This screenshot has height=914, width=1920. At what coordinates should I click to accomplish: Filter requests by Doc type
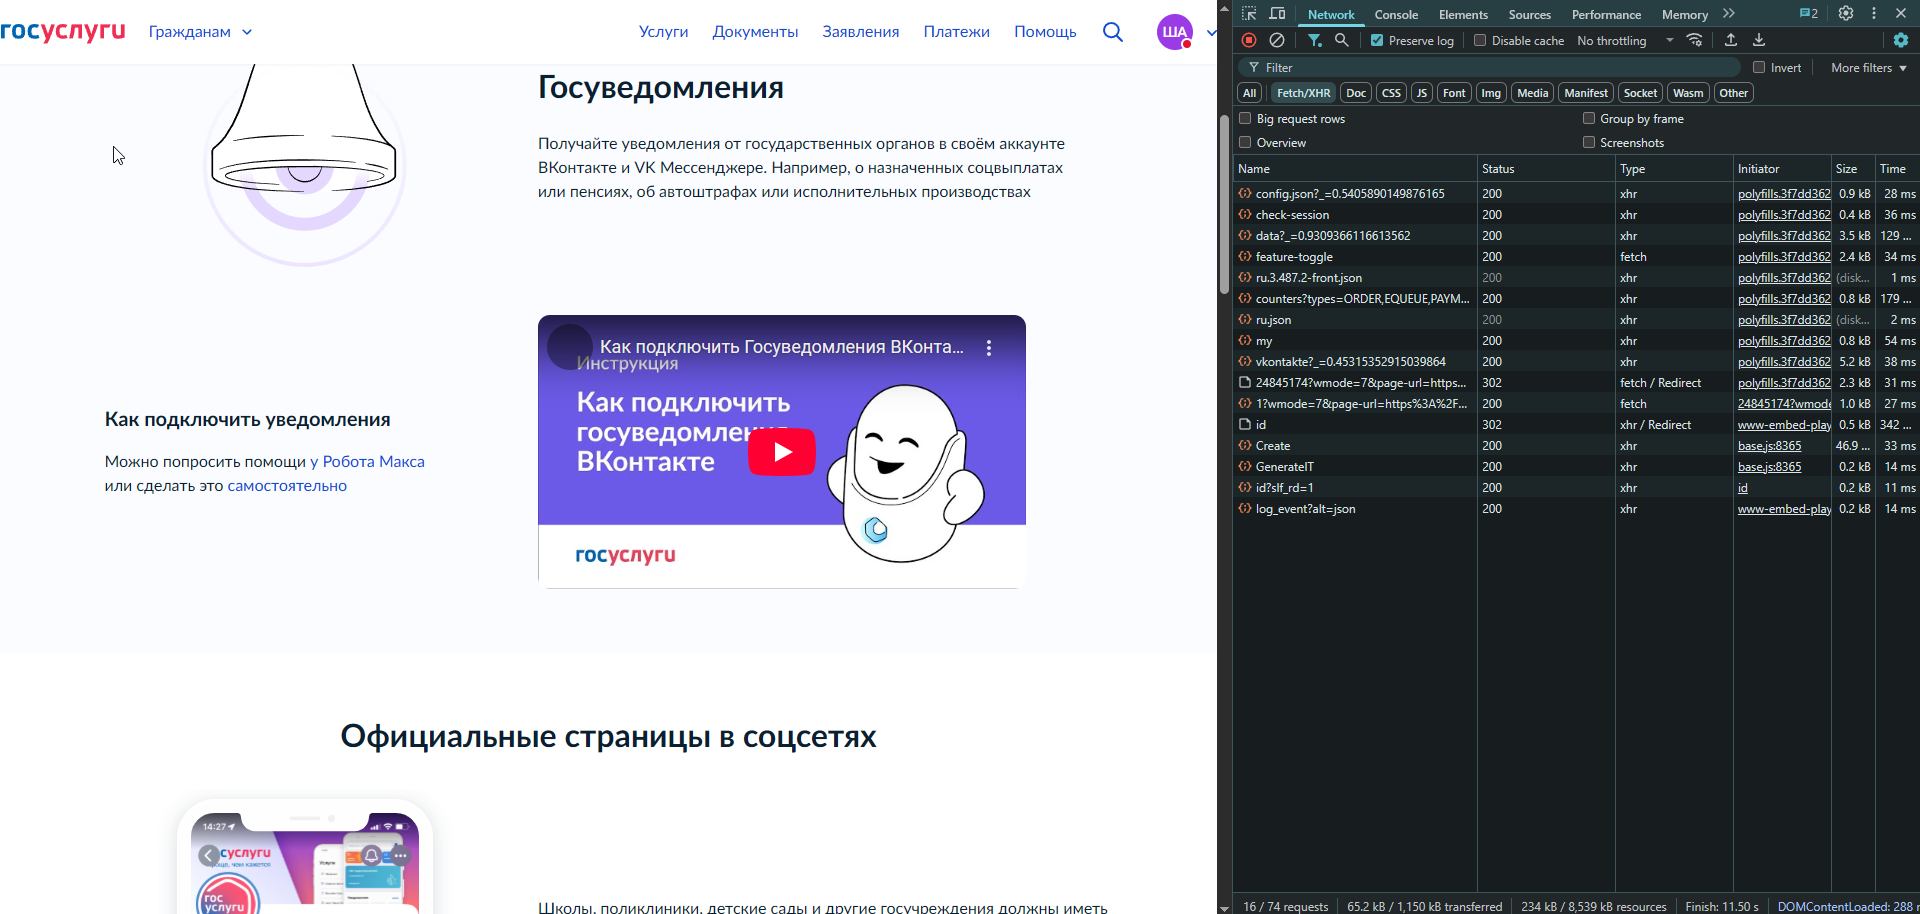coord(1355,93)
